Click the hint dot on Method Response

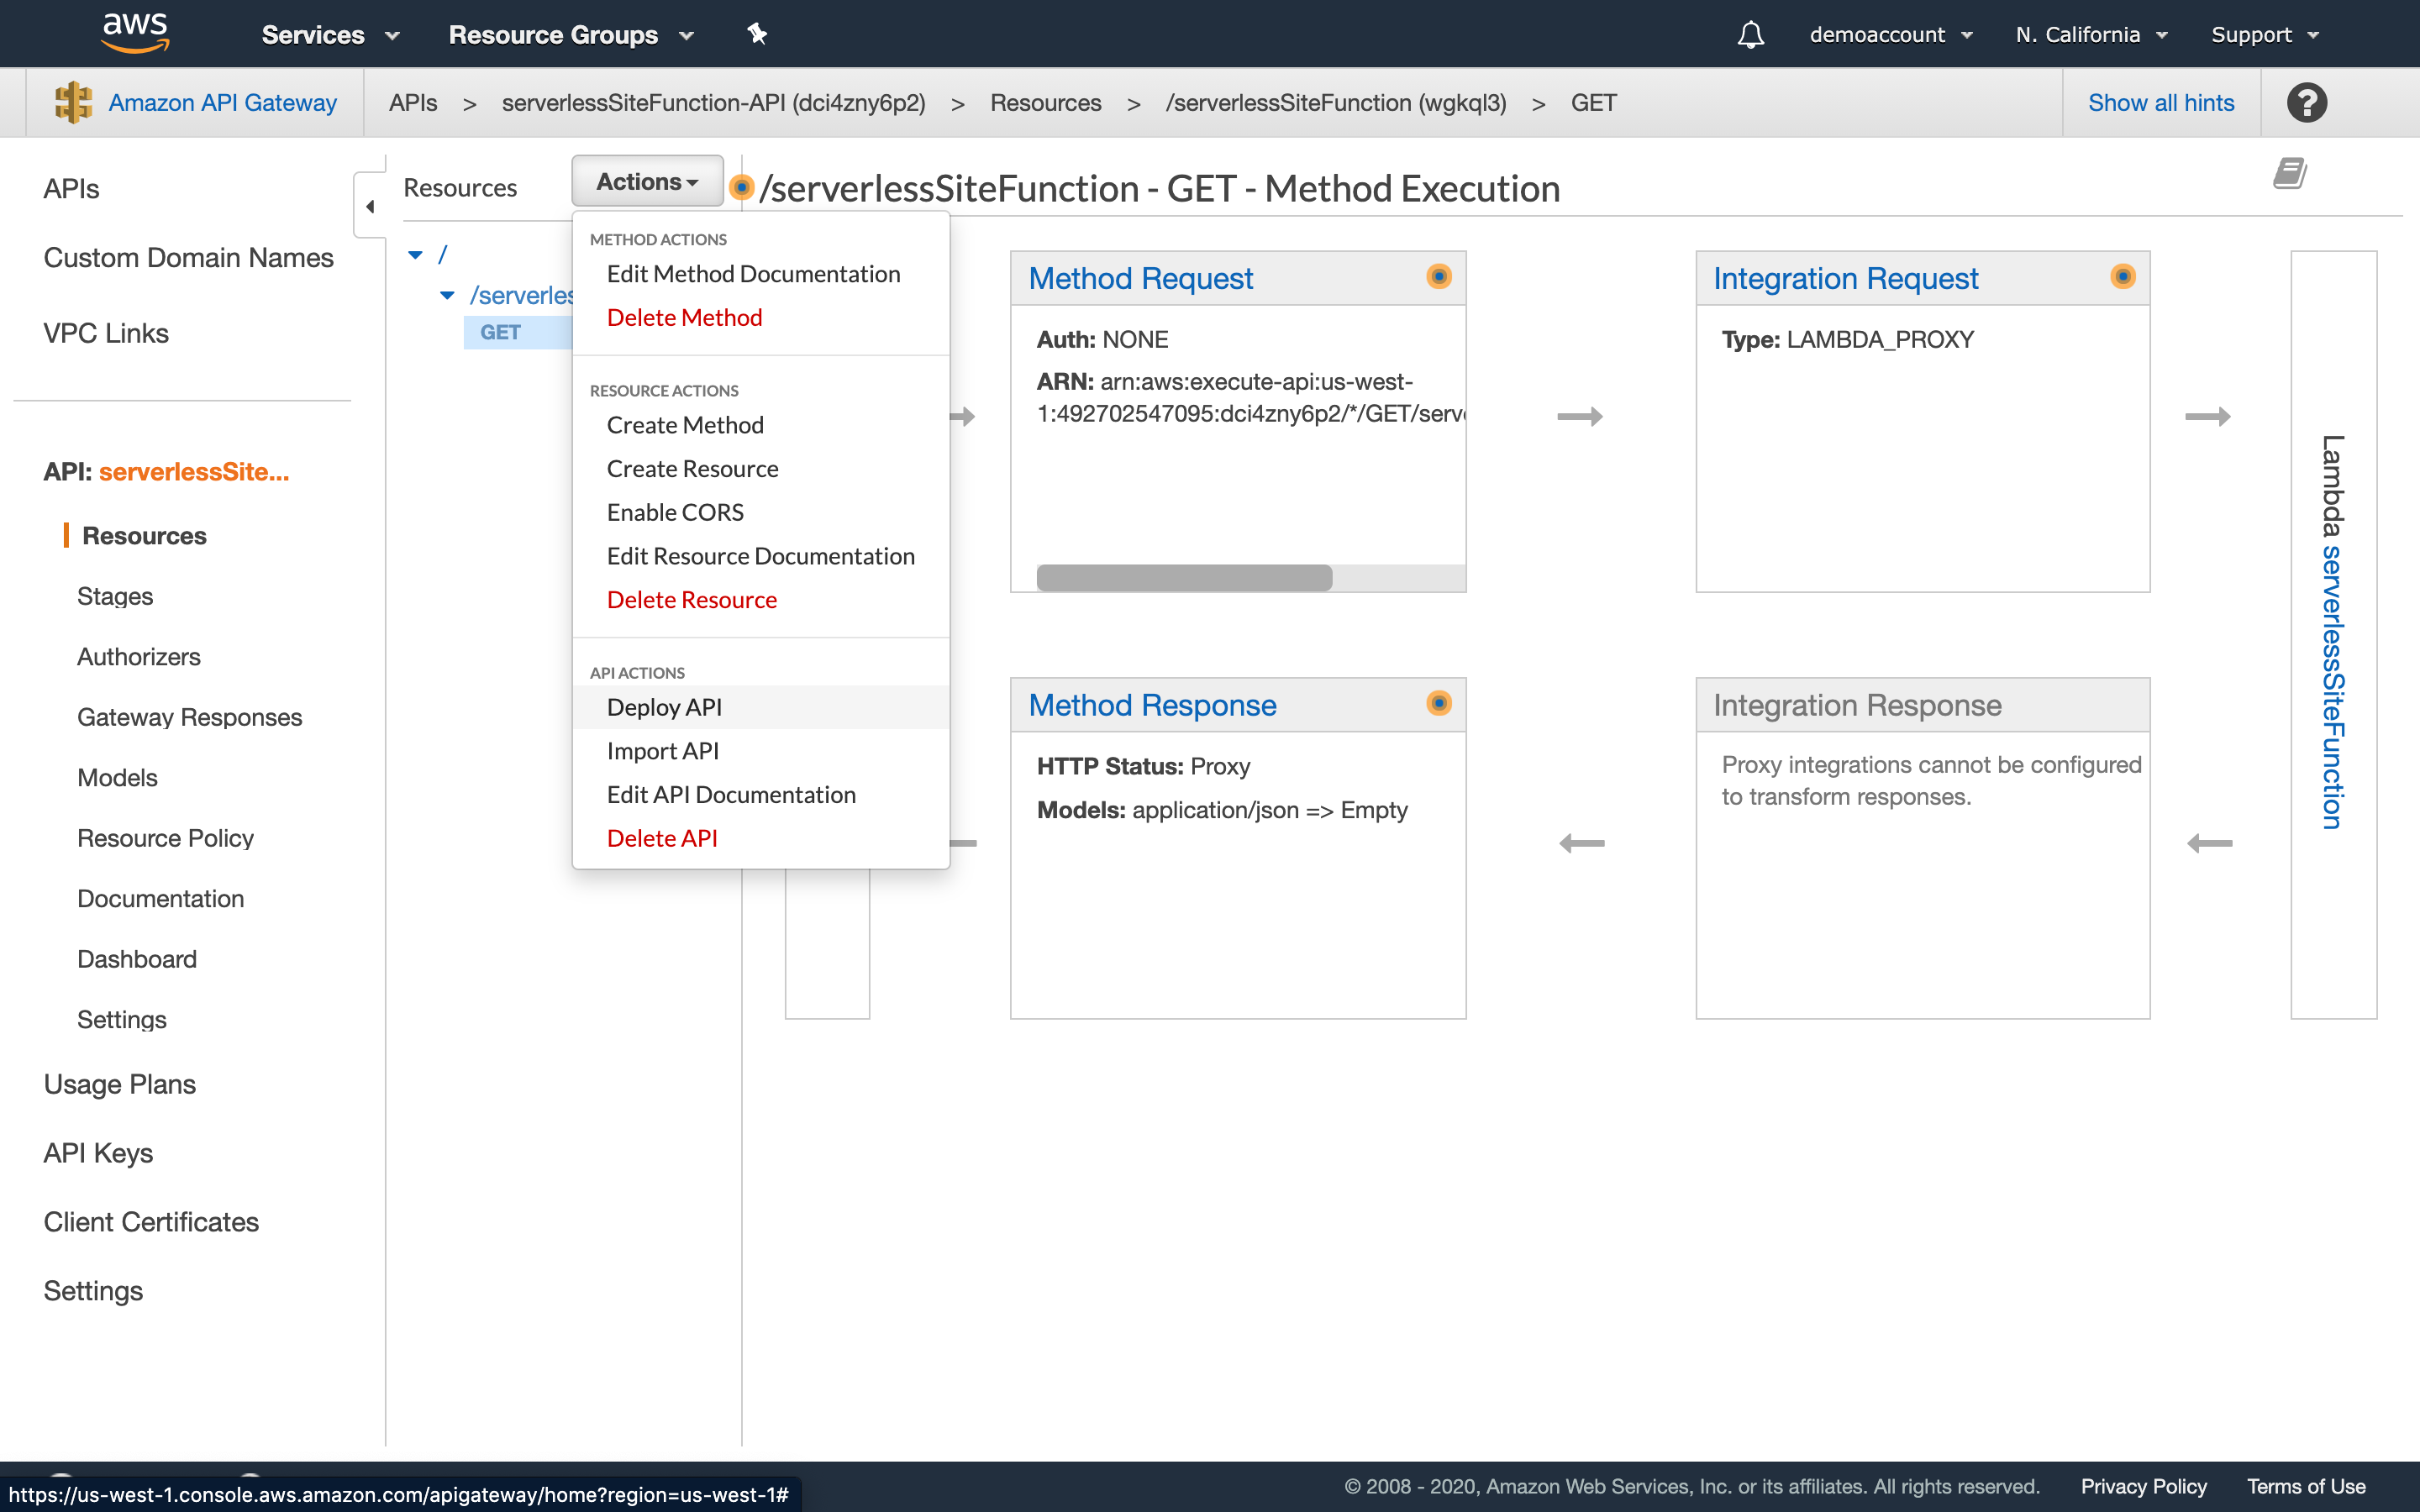click(x=1438, y=703)
